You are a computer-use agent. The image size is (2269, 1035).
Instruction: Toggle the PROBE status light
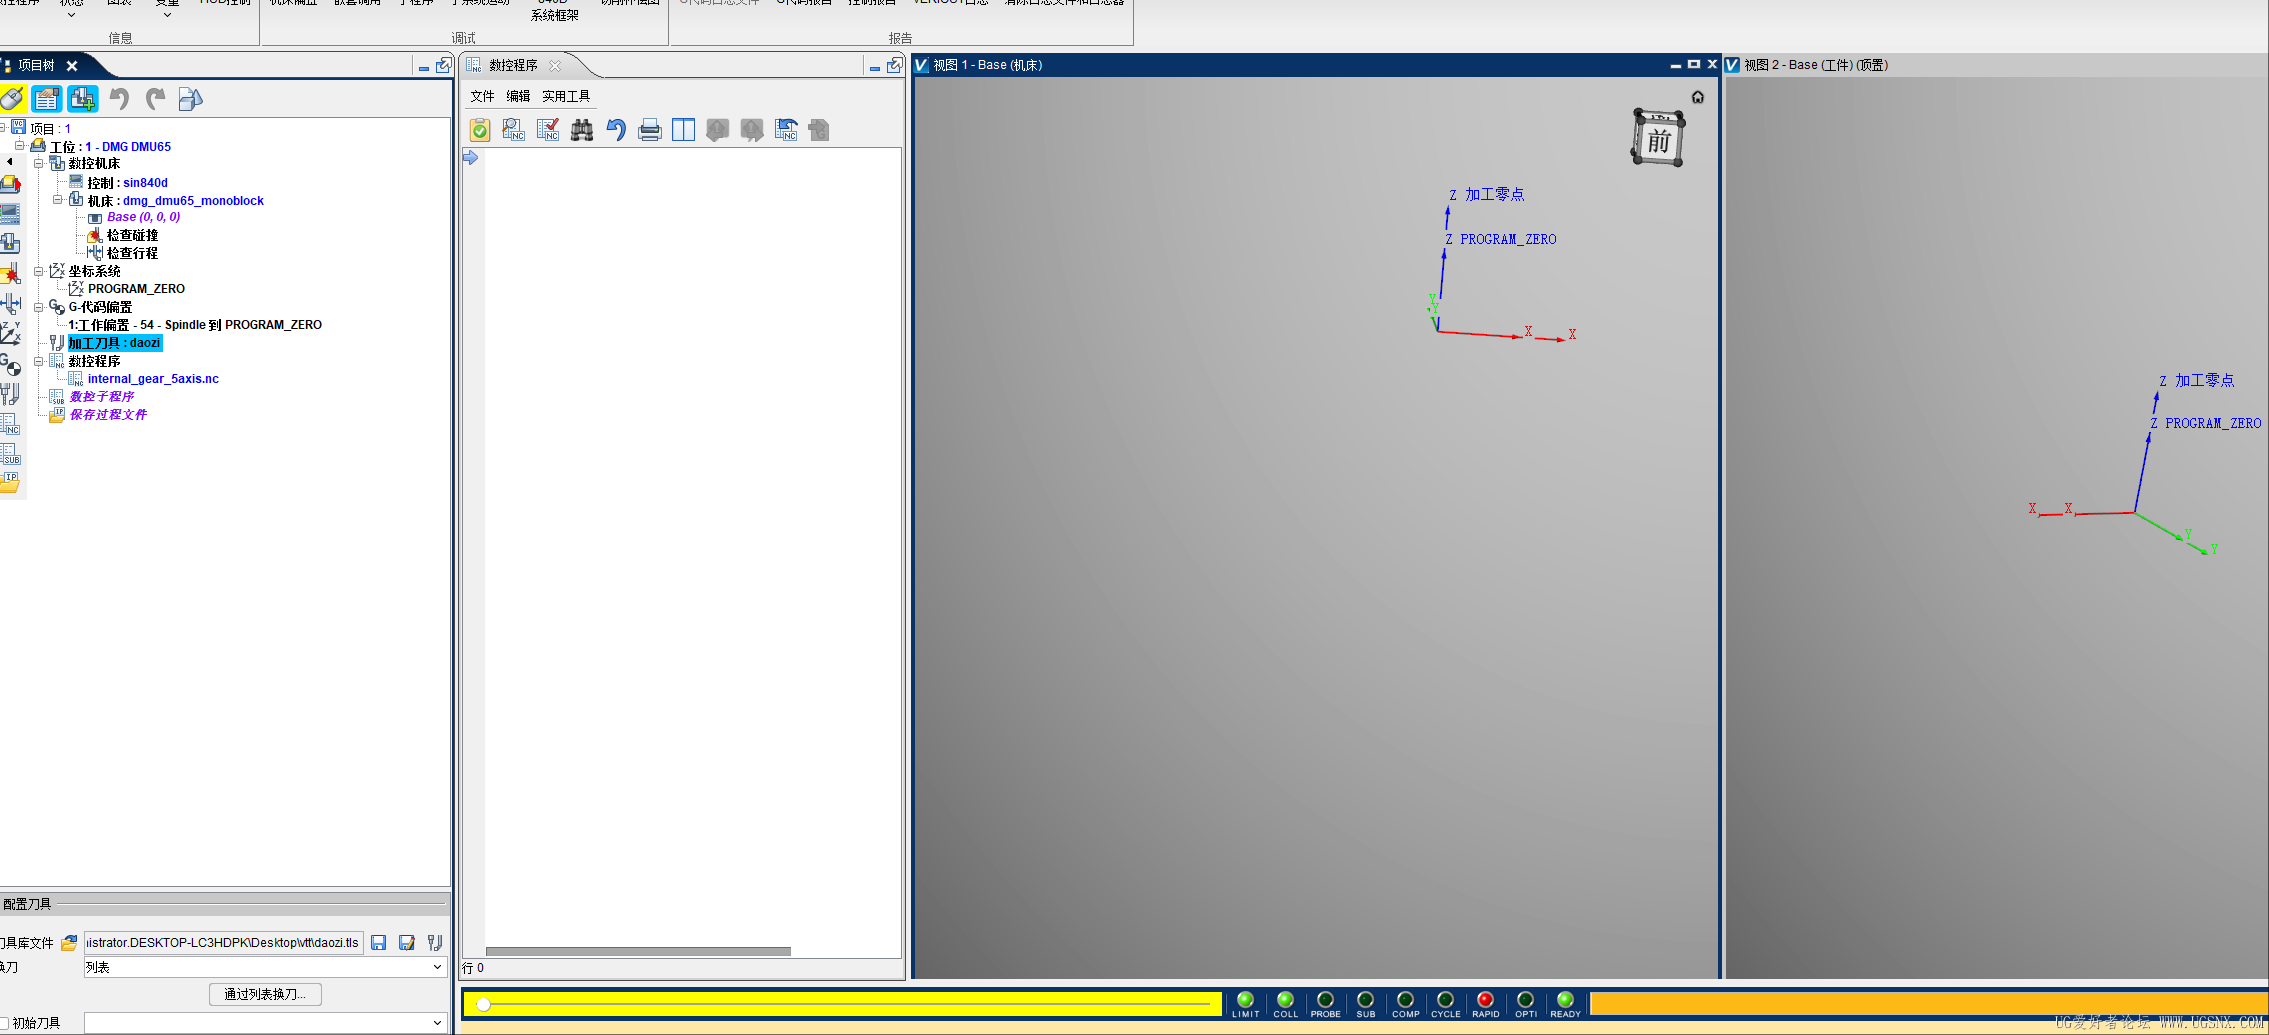[1326, 1000]
